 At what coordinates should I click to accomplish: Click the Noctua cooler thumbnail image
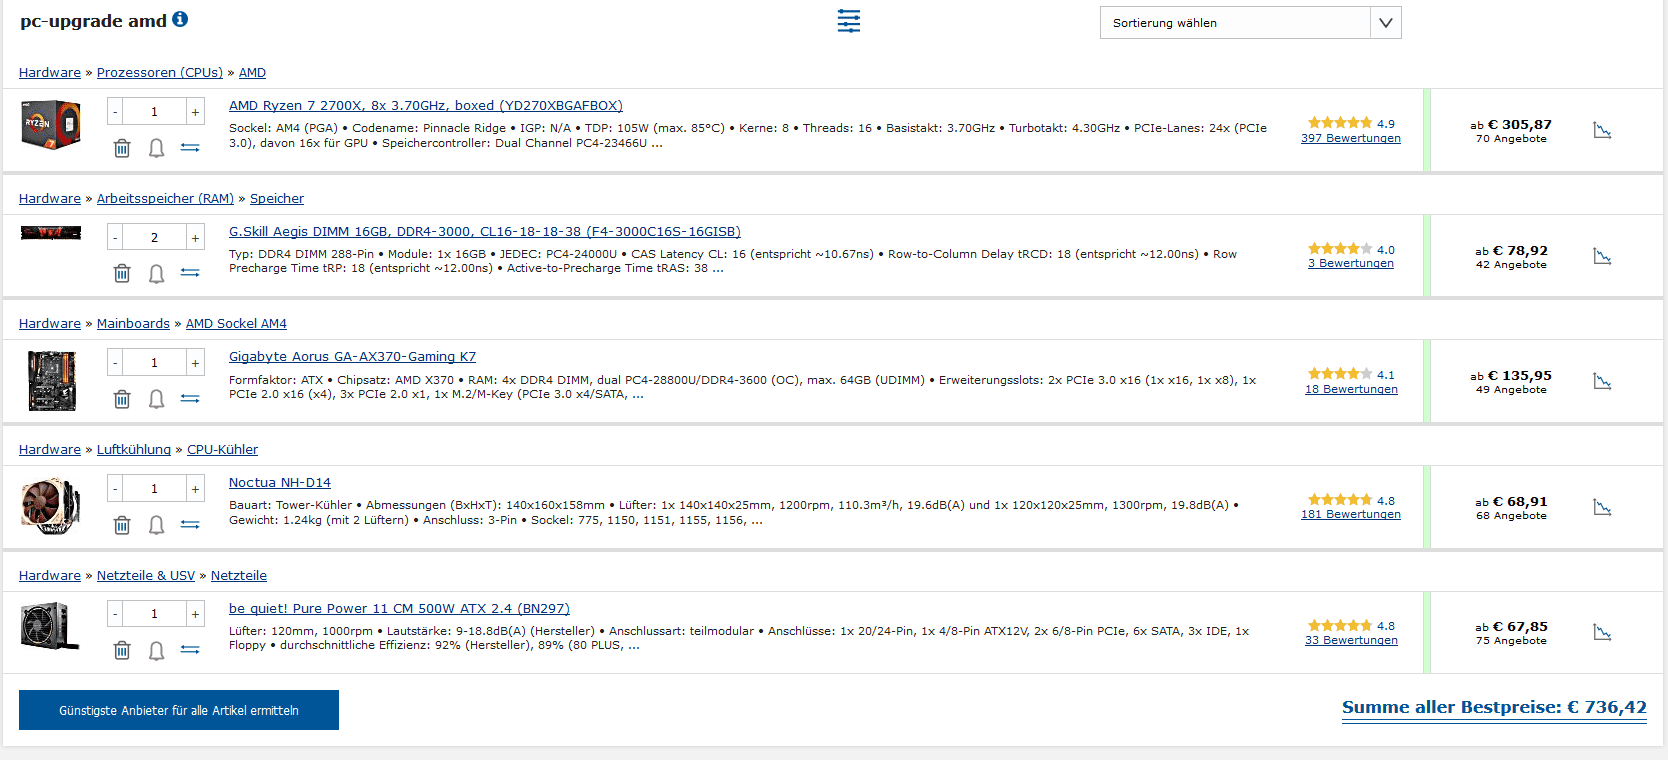[x=51, y=505]
